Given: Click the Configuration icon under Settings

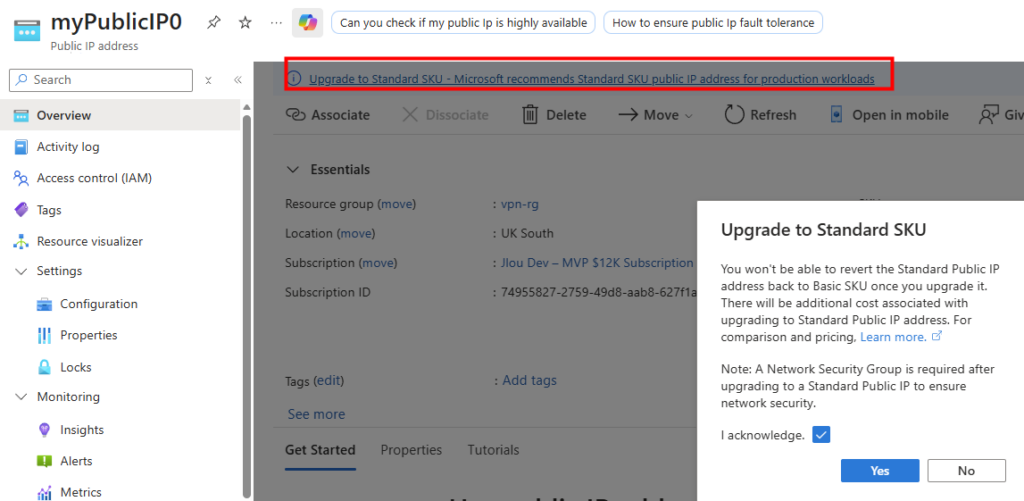Looking at the screenshot, I should (x=44, y=304).
